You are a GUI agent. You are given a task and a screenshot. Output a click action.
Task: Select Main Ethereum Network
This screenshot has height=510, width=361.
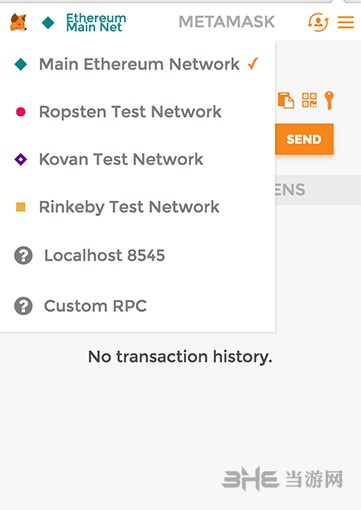pyautogui.click(x=137, y=64)
